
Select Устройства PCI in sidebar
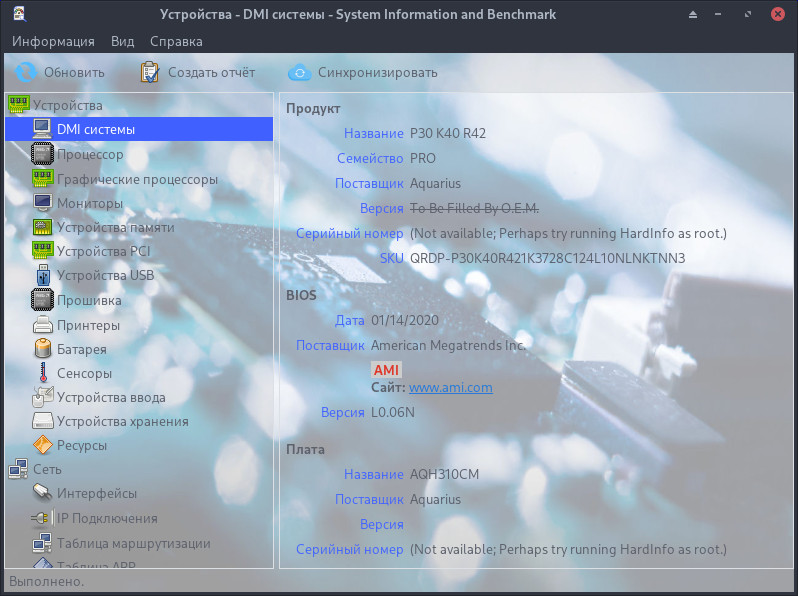coord(104,251)
